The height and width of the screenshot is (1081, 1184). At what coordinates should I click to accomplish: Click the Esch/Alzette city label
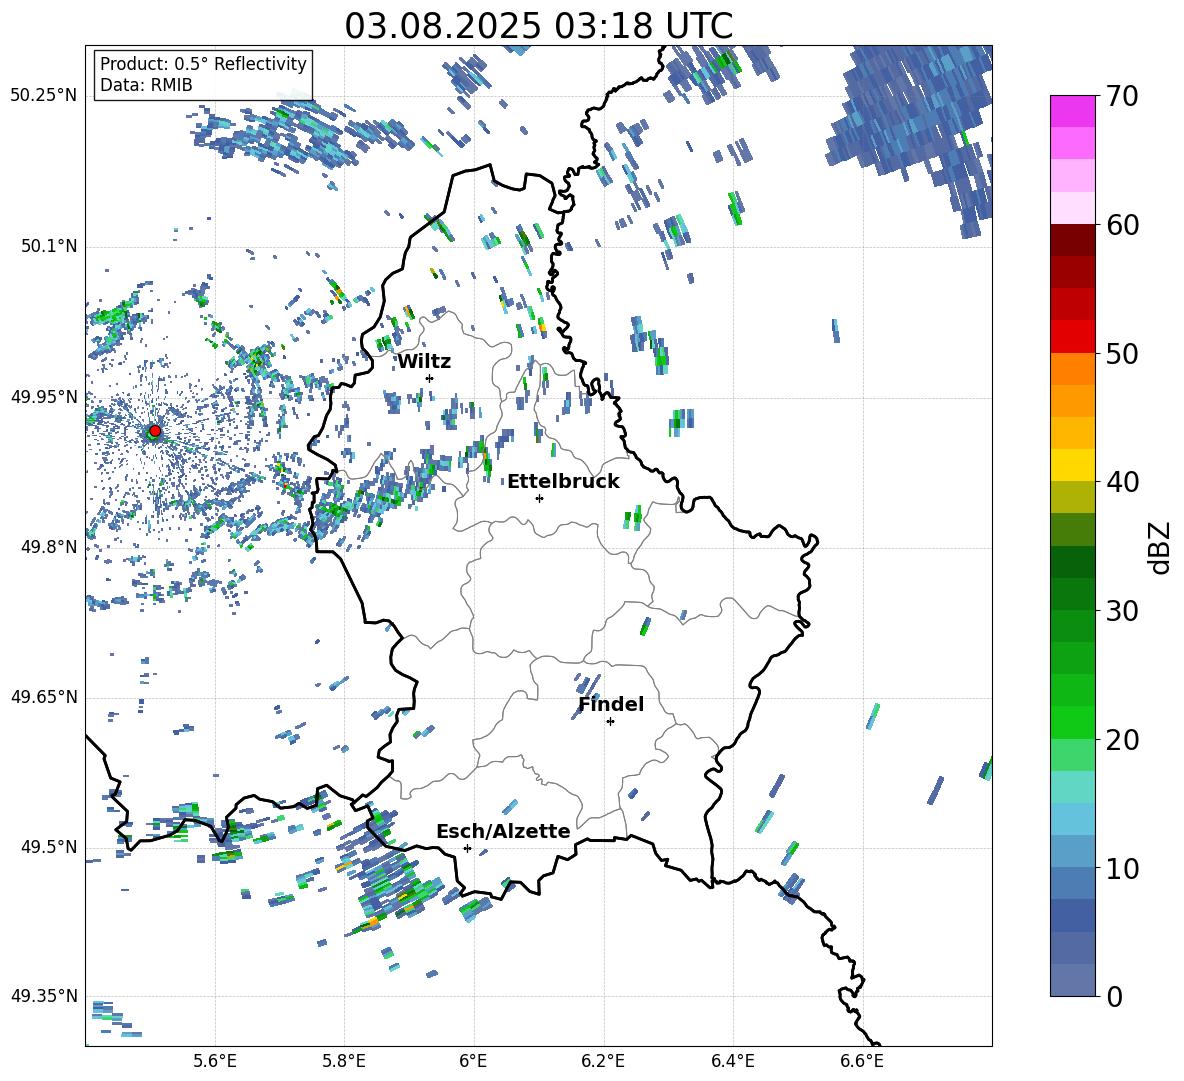coord(503,831)
